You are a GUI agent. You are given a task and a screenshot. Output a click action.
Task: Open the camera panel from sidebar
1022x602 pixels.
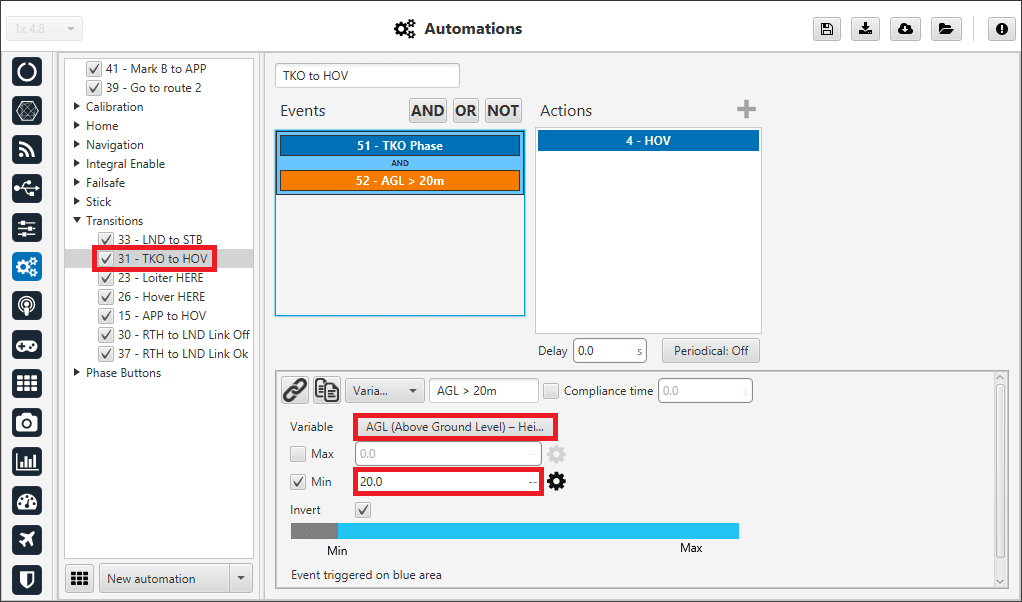[x=27, y=422]
